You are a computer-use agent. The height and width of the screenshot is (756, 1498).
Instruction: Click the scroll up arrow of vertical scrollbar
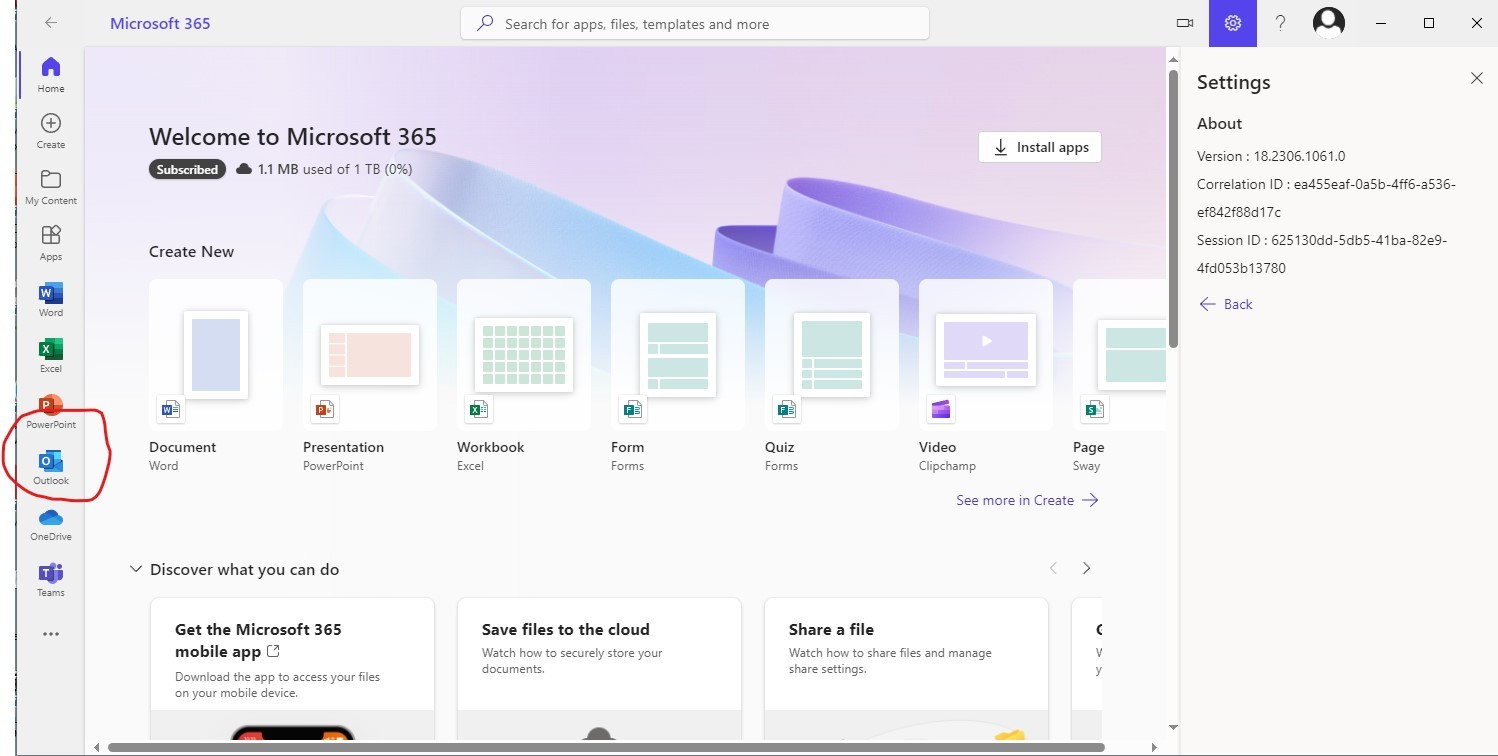(1174, 59)
